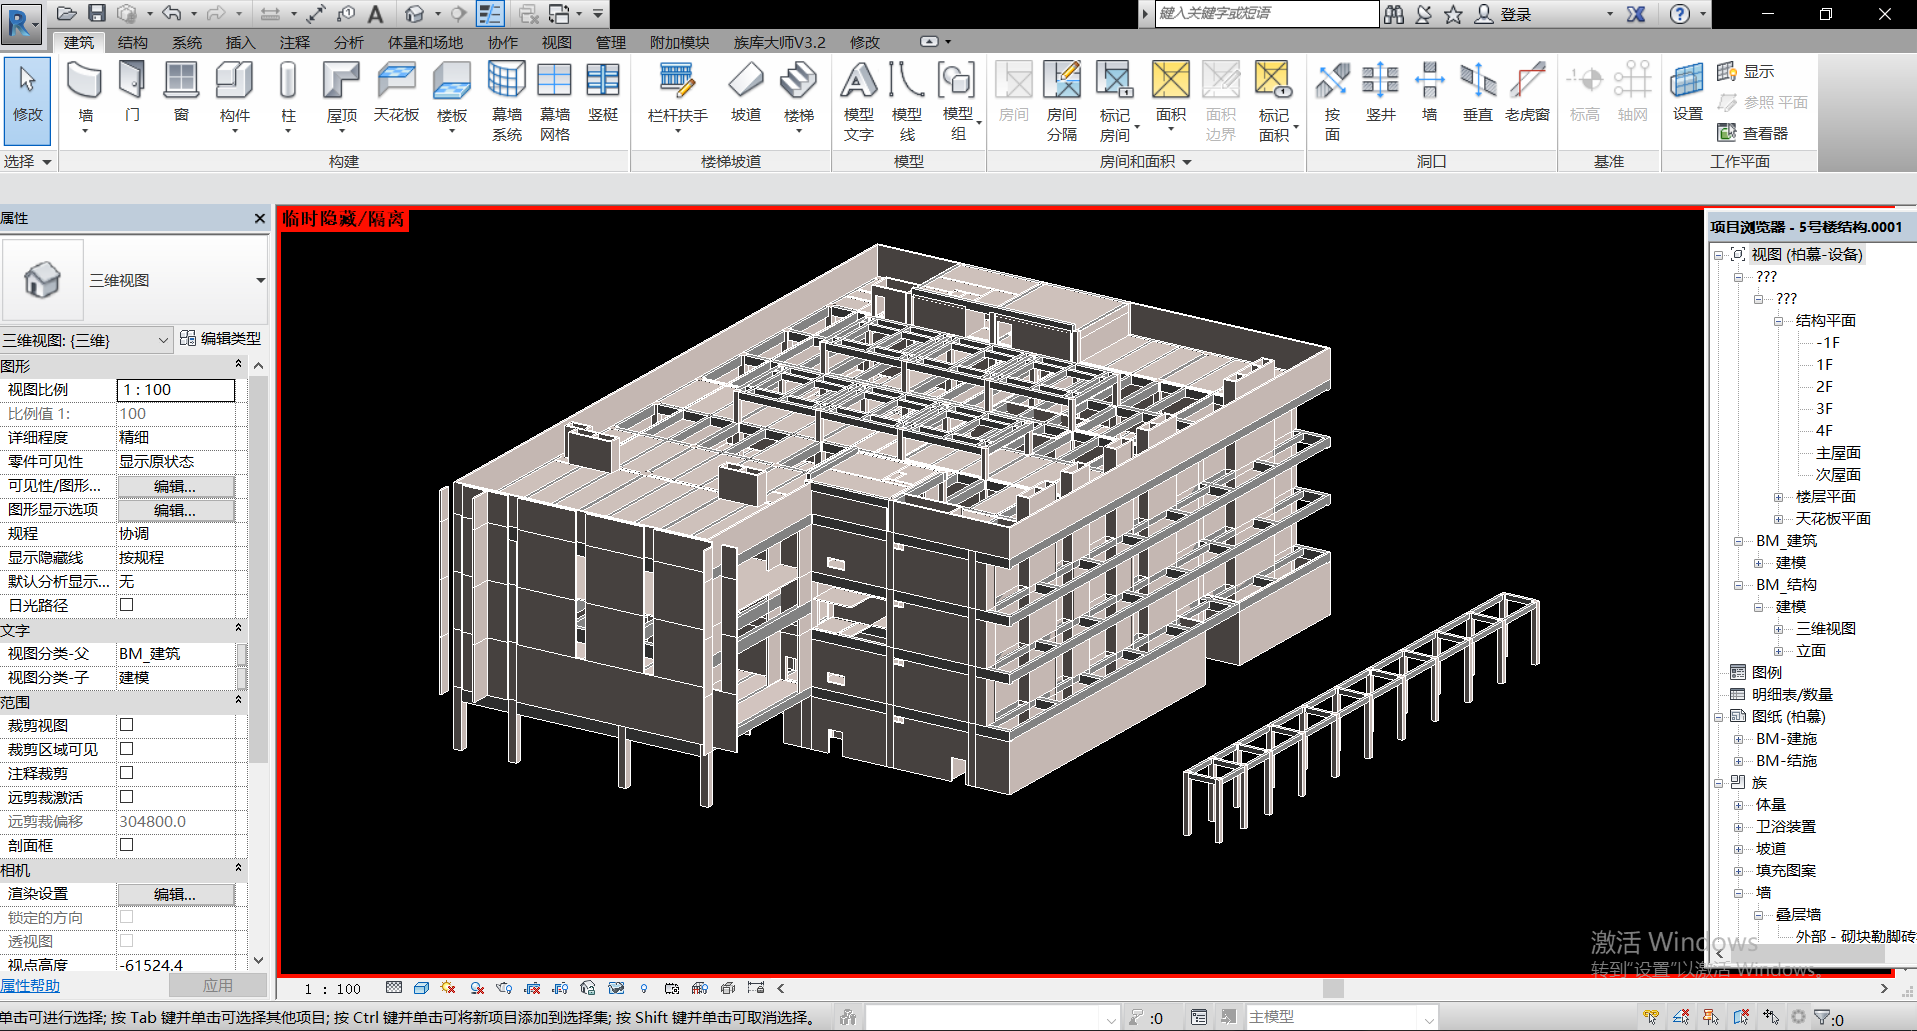Open the 视图 ribbon tab

(x=556, y=42)
